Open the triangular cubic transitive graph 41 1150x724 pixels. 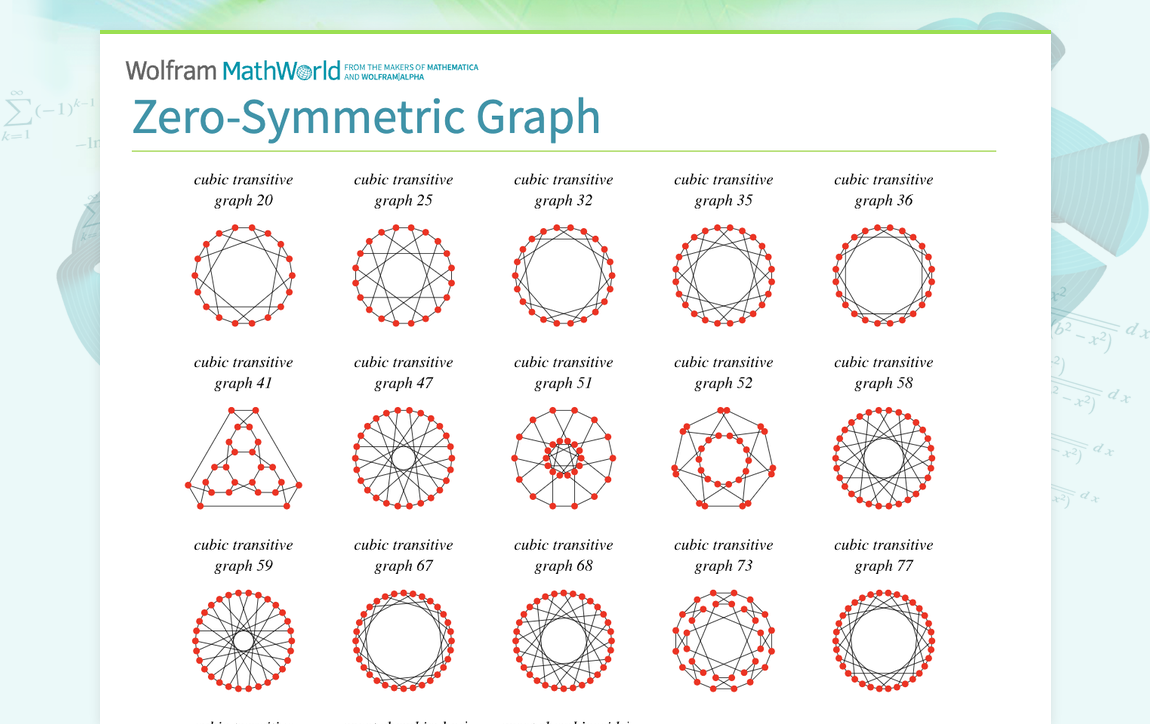tap(243, 458)
